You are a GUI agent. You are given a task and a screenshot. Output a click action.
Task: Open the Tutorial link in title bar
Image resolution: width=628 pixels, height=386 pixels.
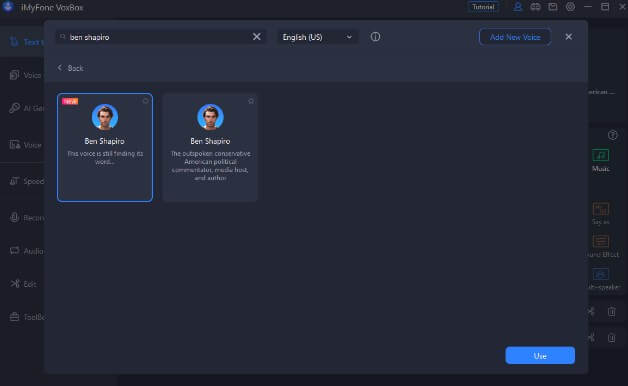483,7
